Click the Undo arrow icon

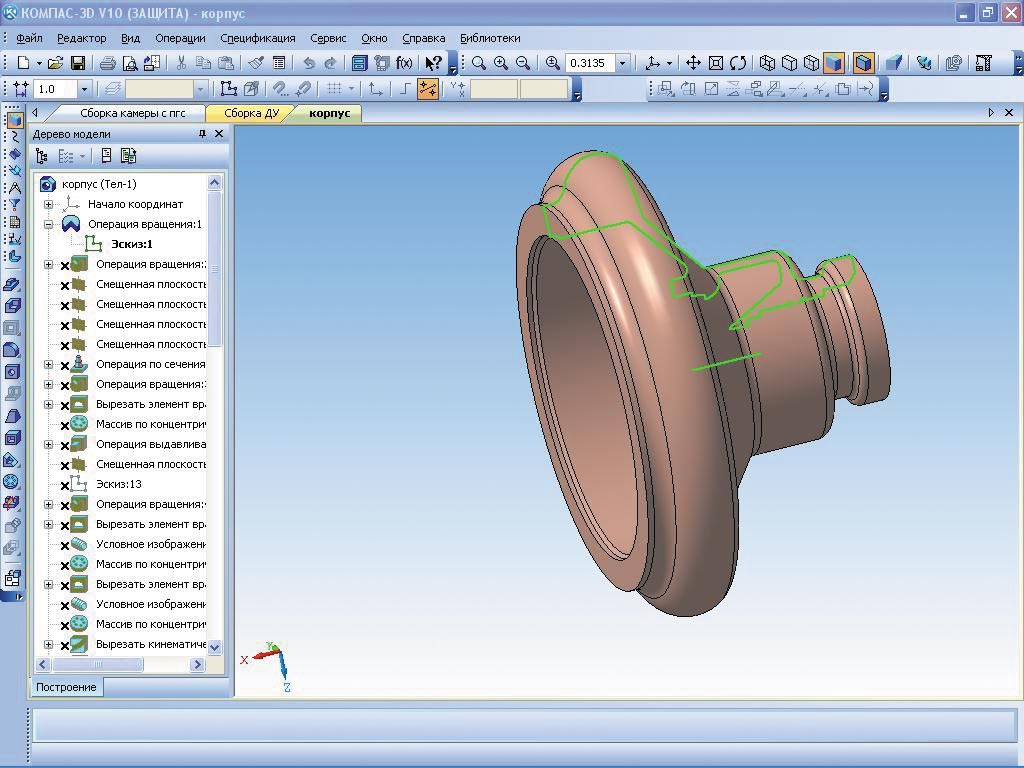[309, 63]
